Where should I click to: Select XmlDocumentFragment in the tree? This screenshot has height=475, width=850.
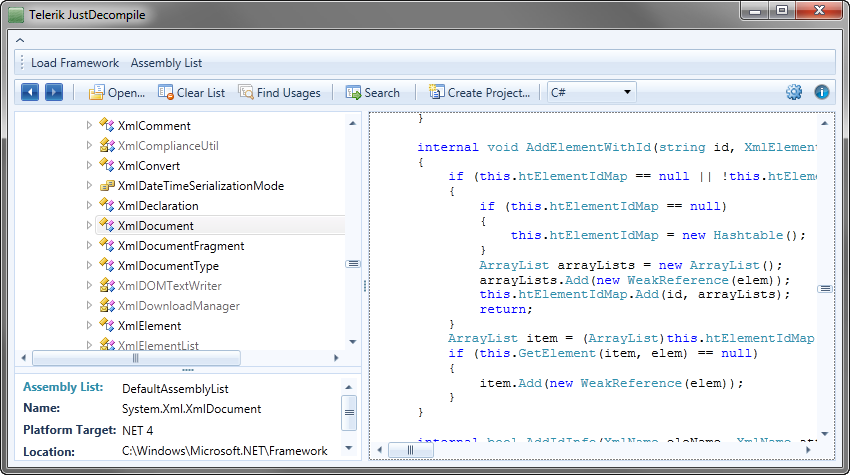click(181, 246)
